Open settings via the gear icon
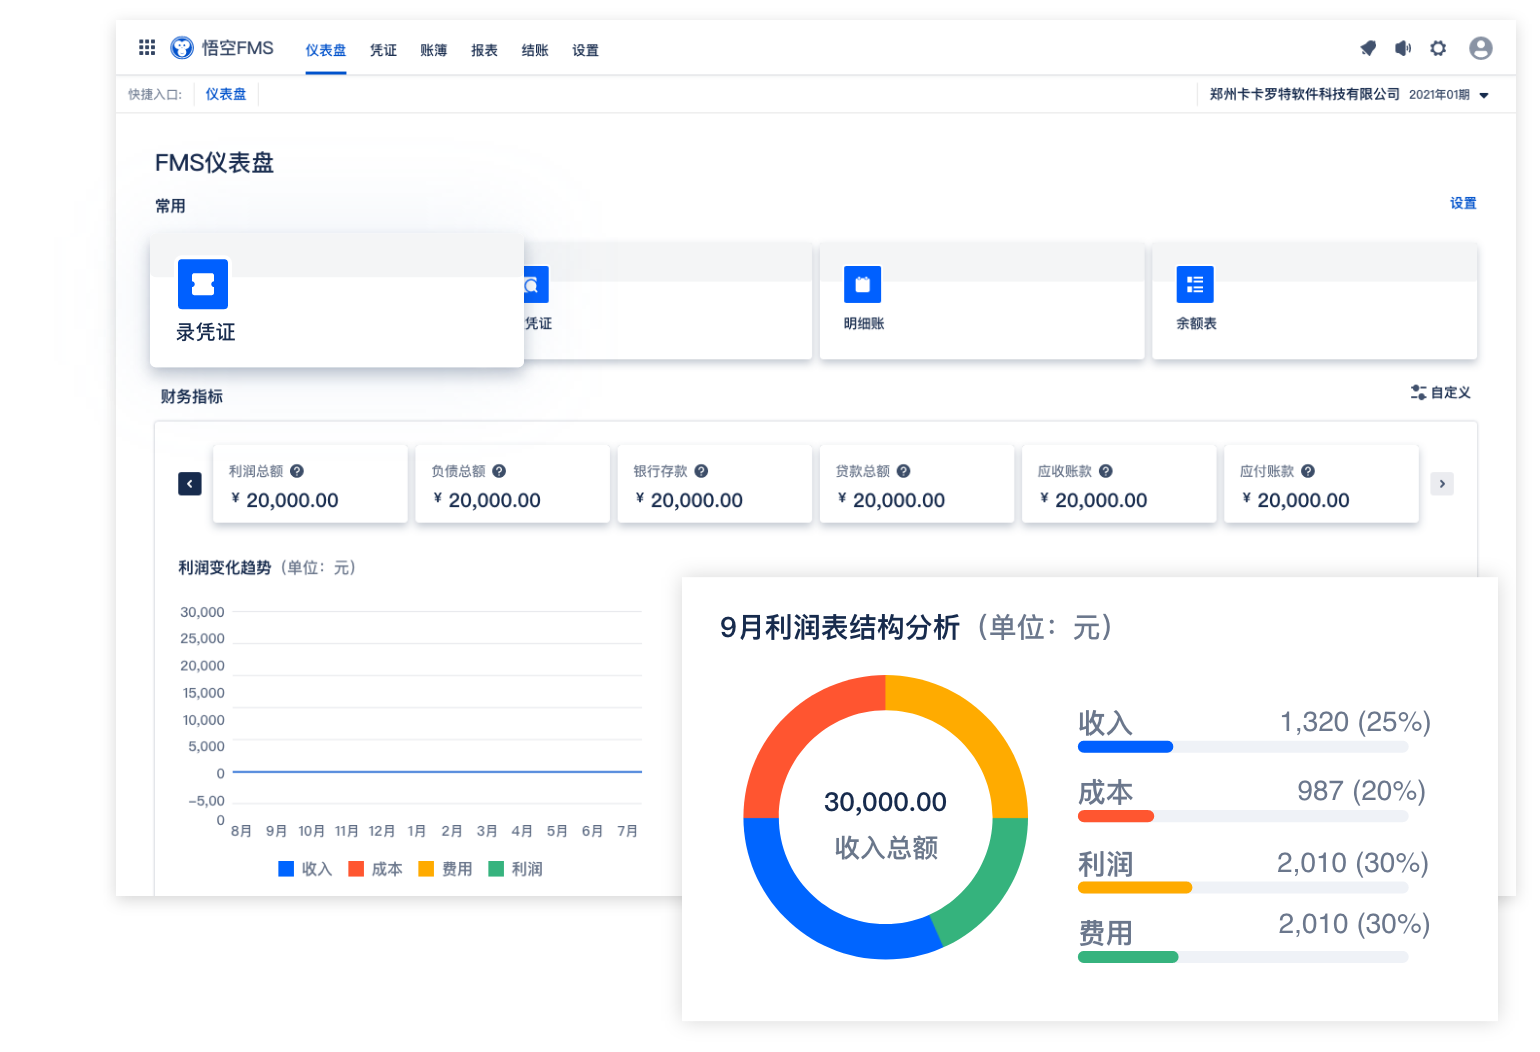 pos(1438,48)
